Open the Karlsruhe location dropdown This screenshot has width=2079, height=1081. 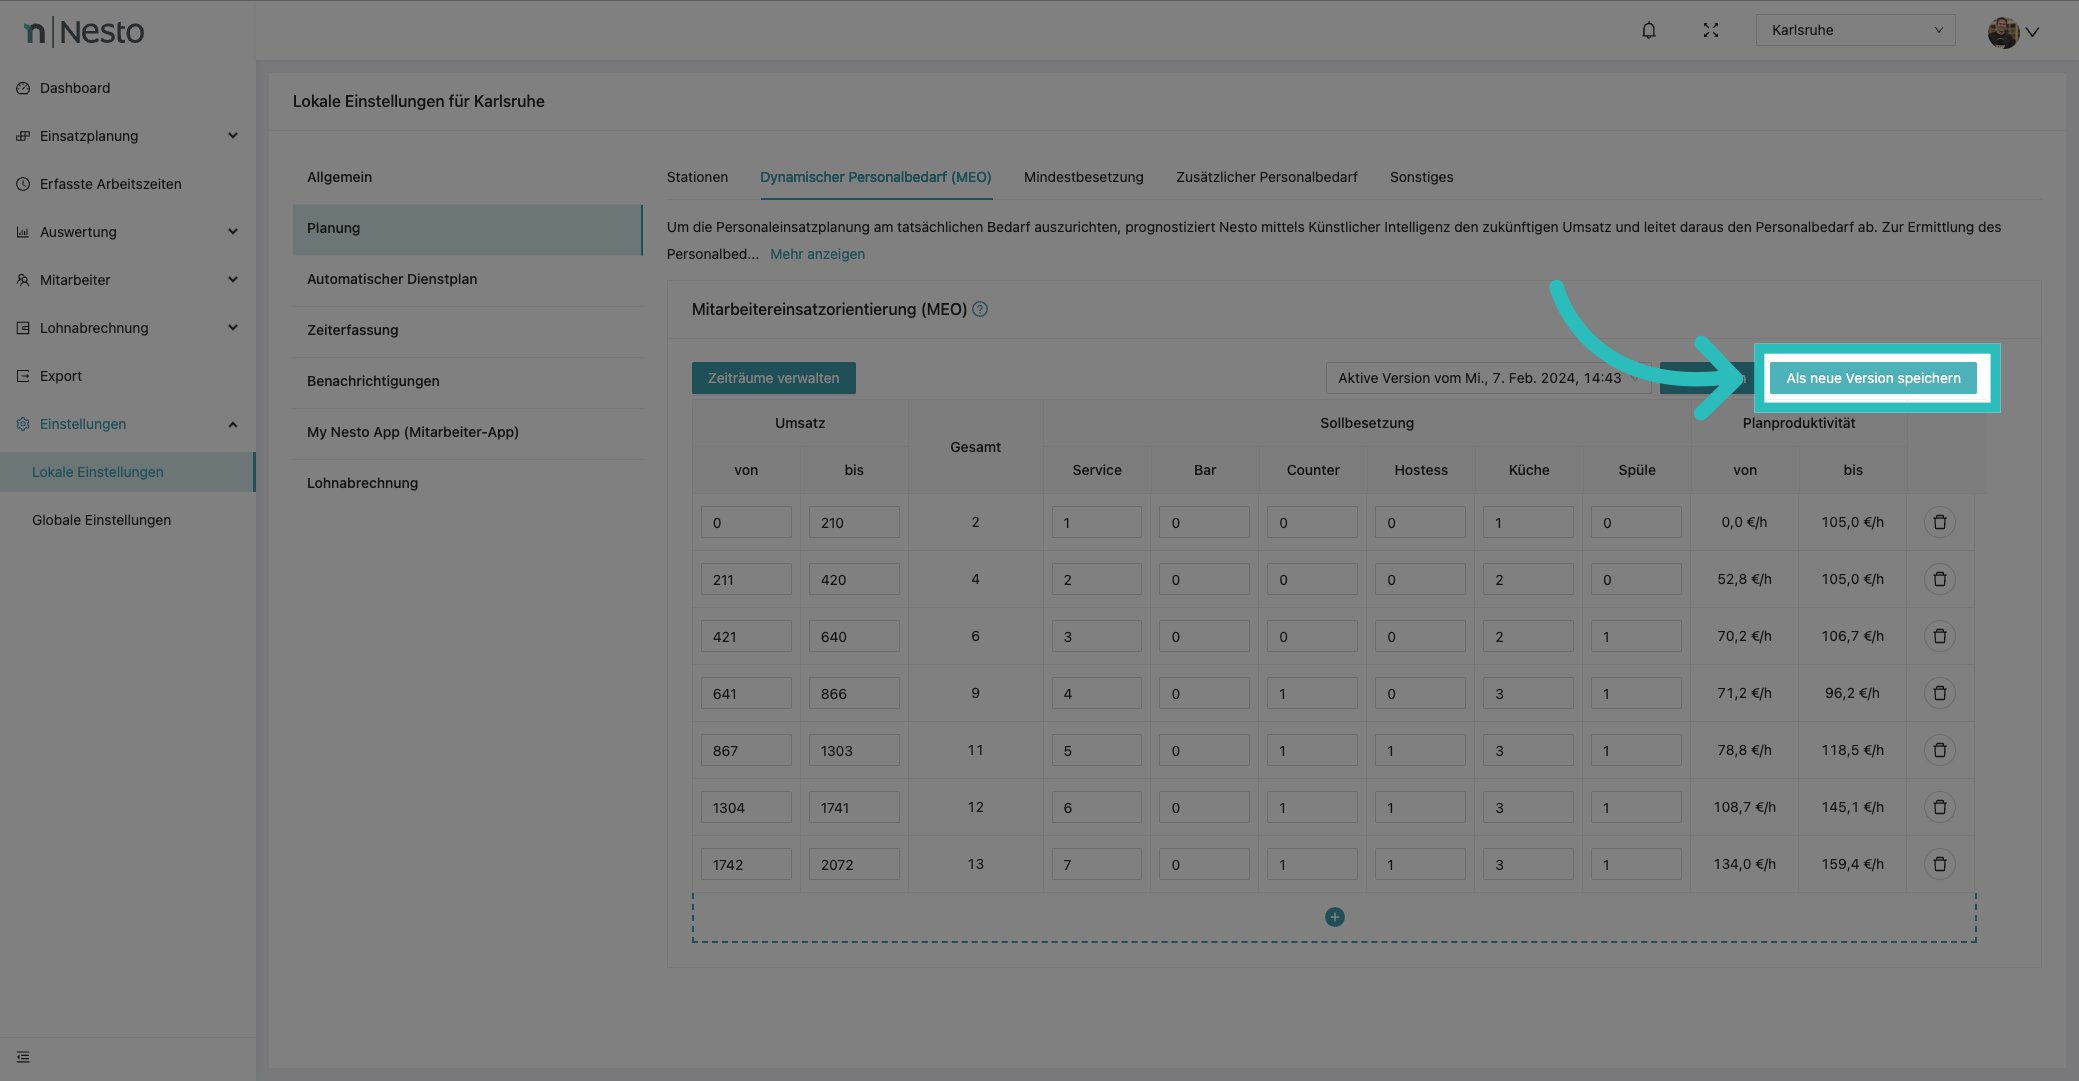[1855, 30]
